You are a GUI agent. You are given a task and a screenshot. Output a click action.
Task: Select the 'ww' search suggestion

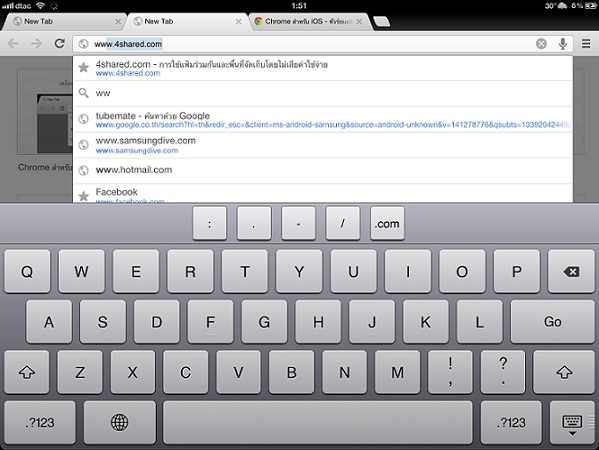323,93
